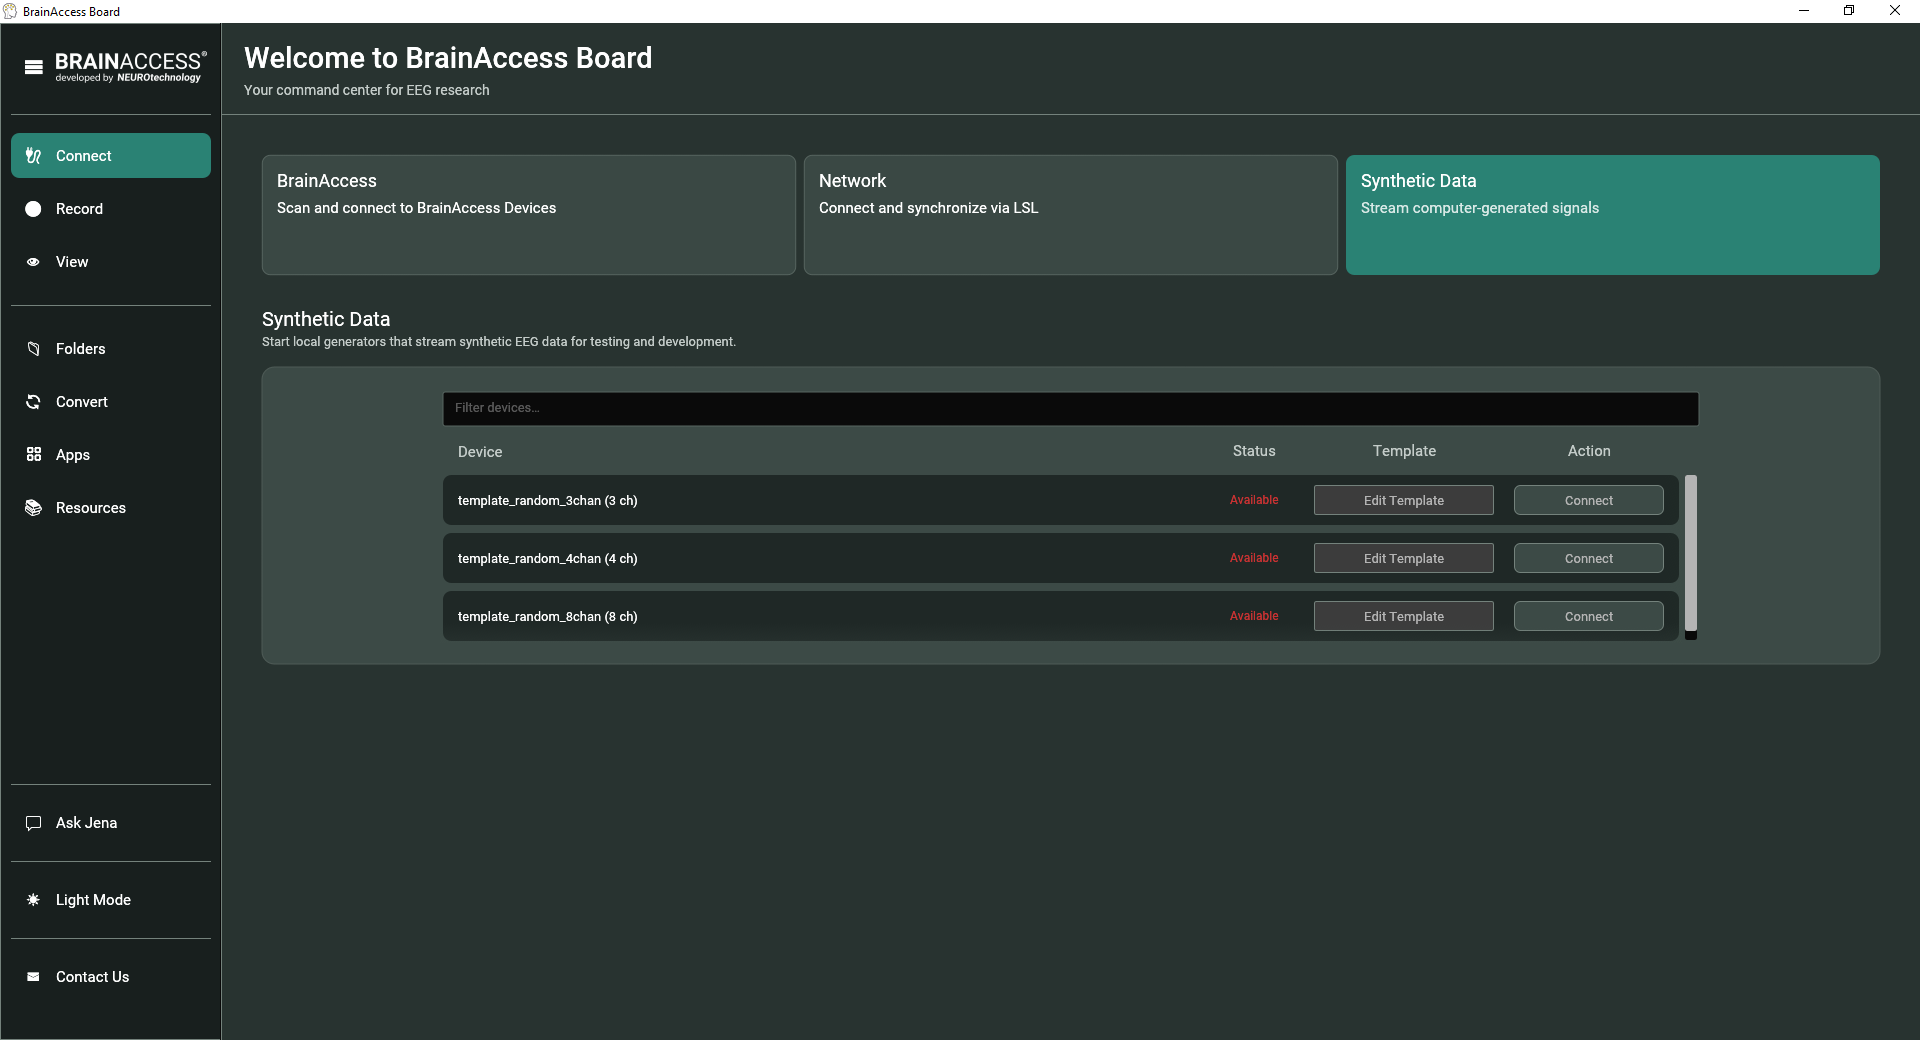Click the View eye icon
Viewport: 1920px width, 1040px height.
(34, 262)
